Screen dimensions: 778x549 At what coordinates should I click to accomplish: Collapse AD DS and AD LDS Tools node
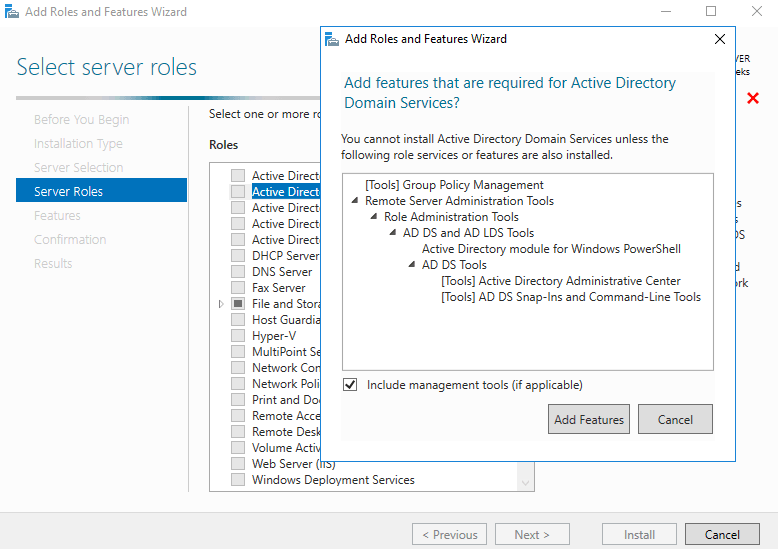(x=392, y=232)
